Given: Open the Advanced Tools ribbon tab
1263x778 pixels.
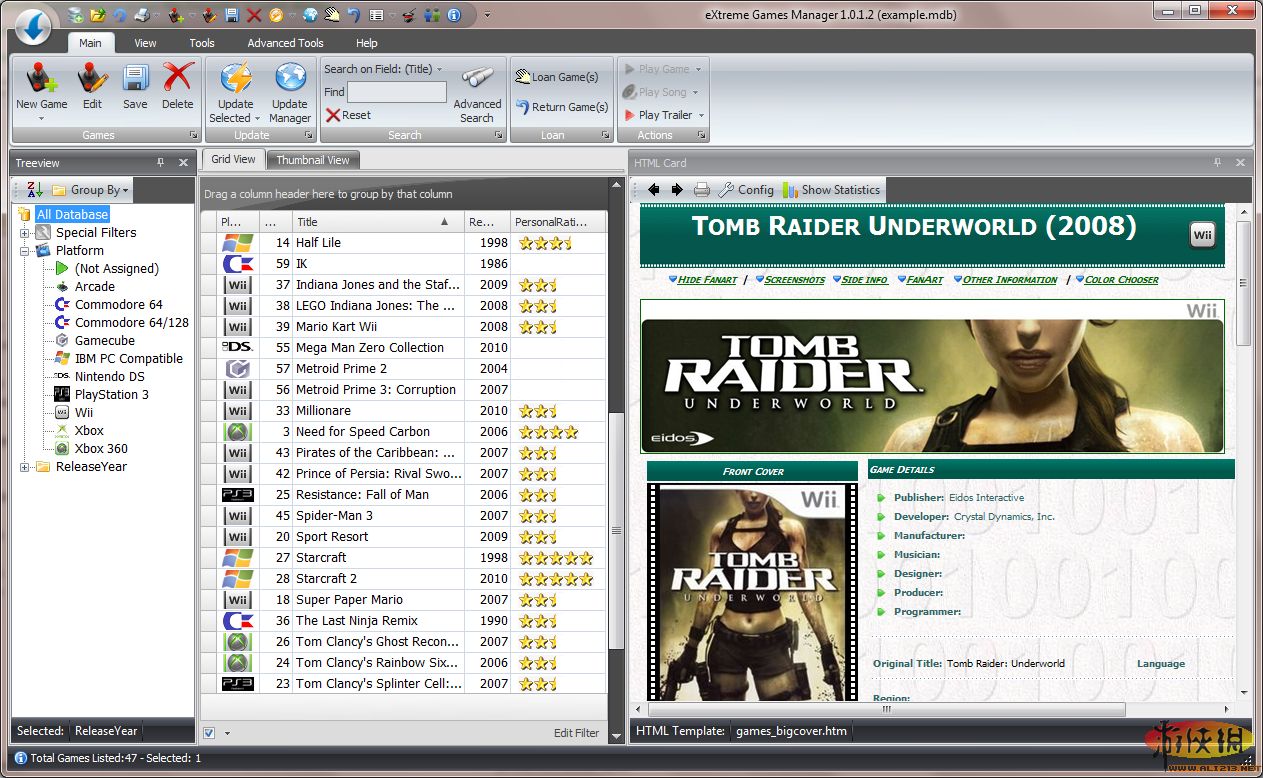Looking at the screenshot, I should (x=285, y=43).
